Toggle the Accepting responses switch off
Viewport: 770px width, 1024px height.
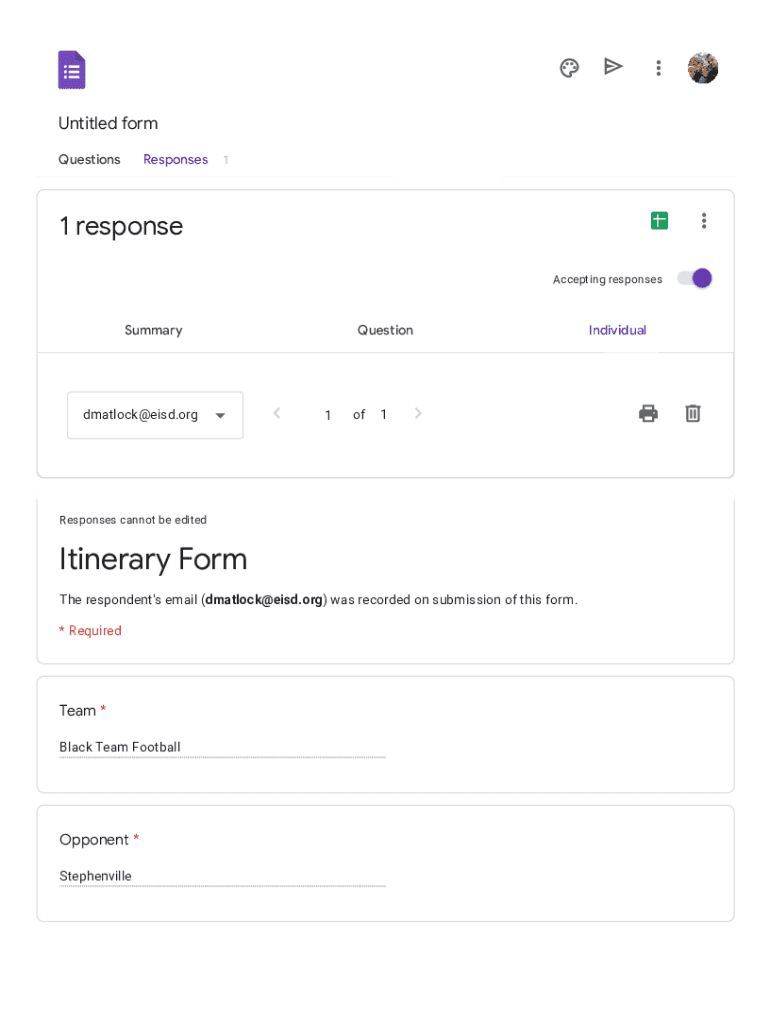pyautogui.click(x=695, y=279)
